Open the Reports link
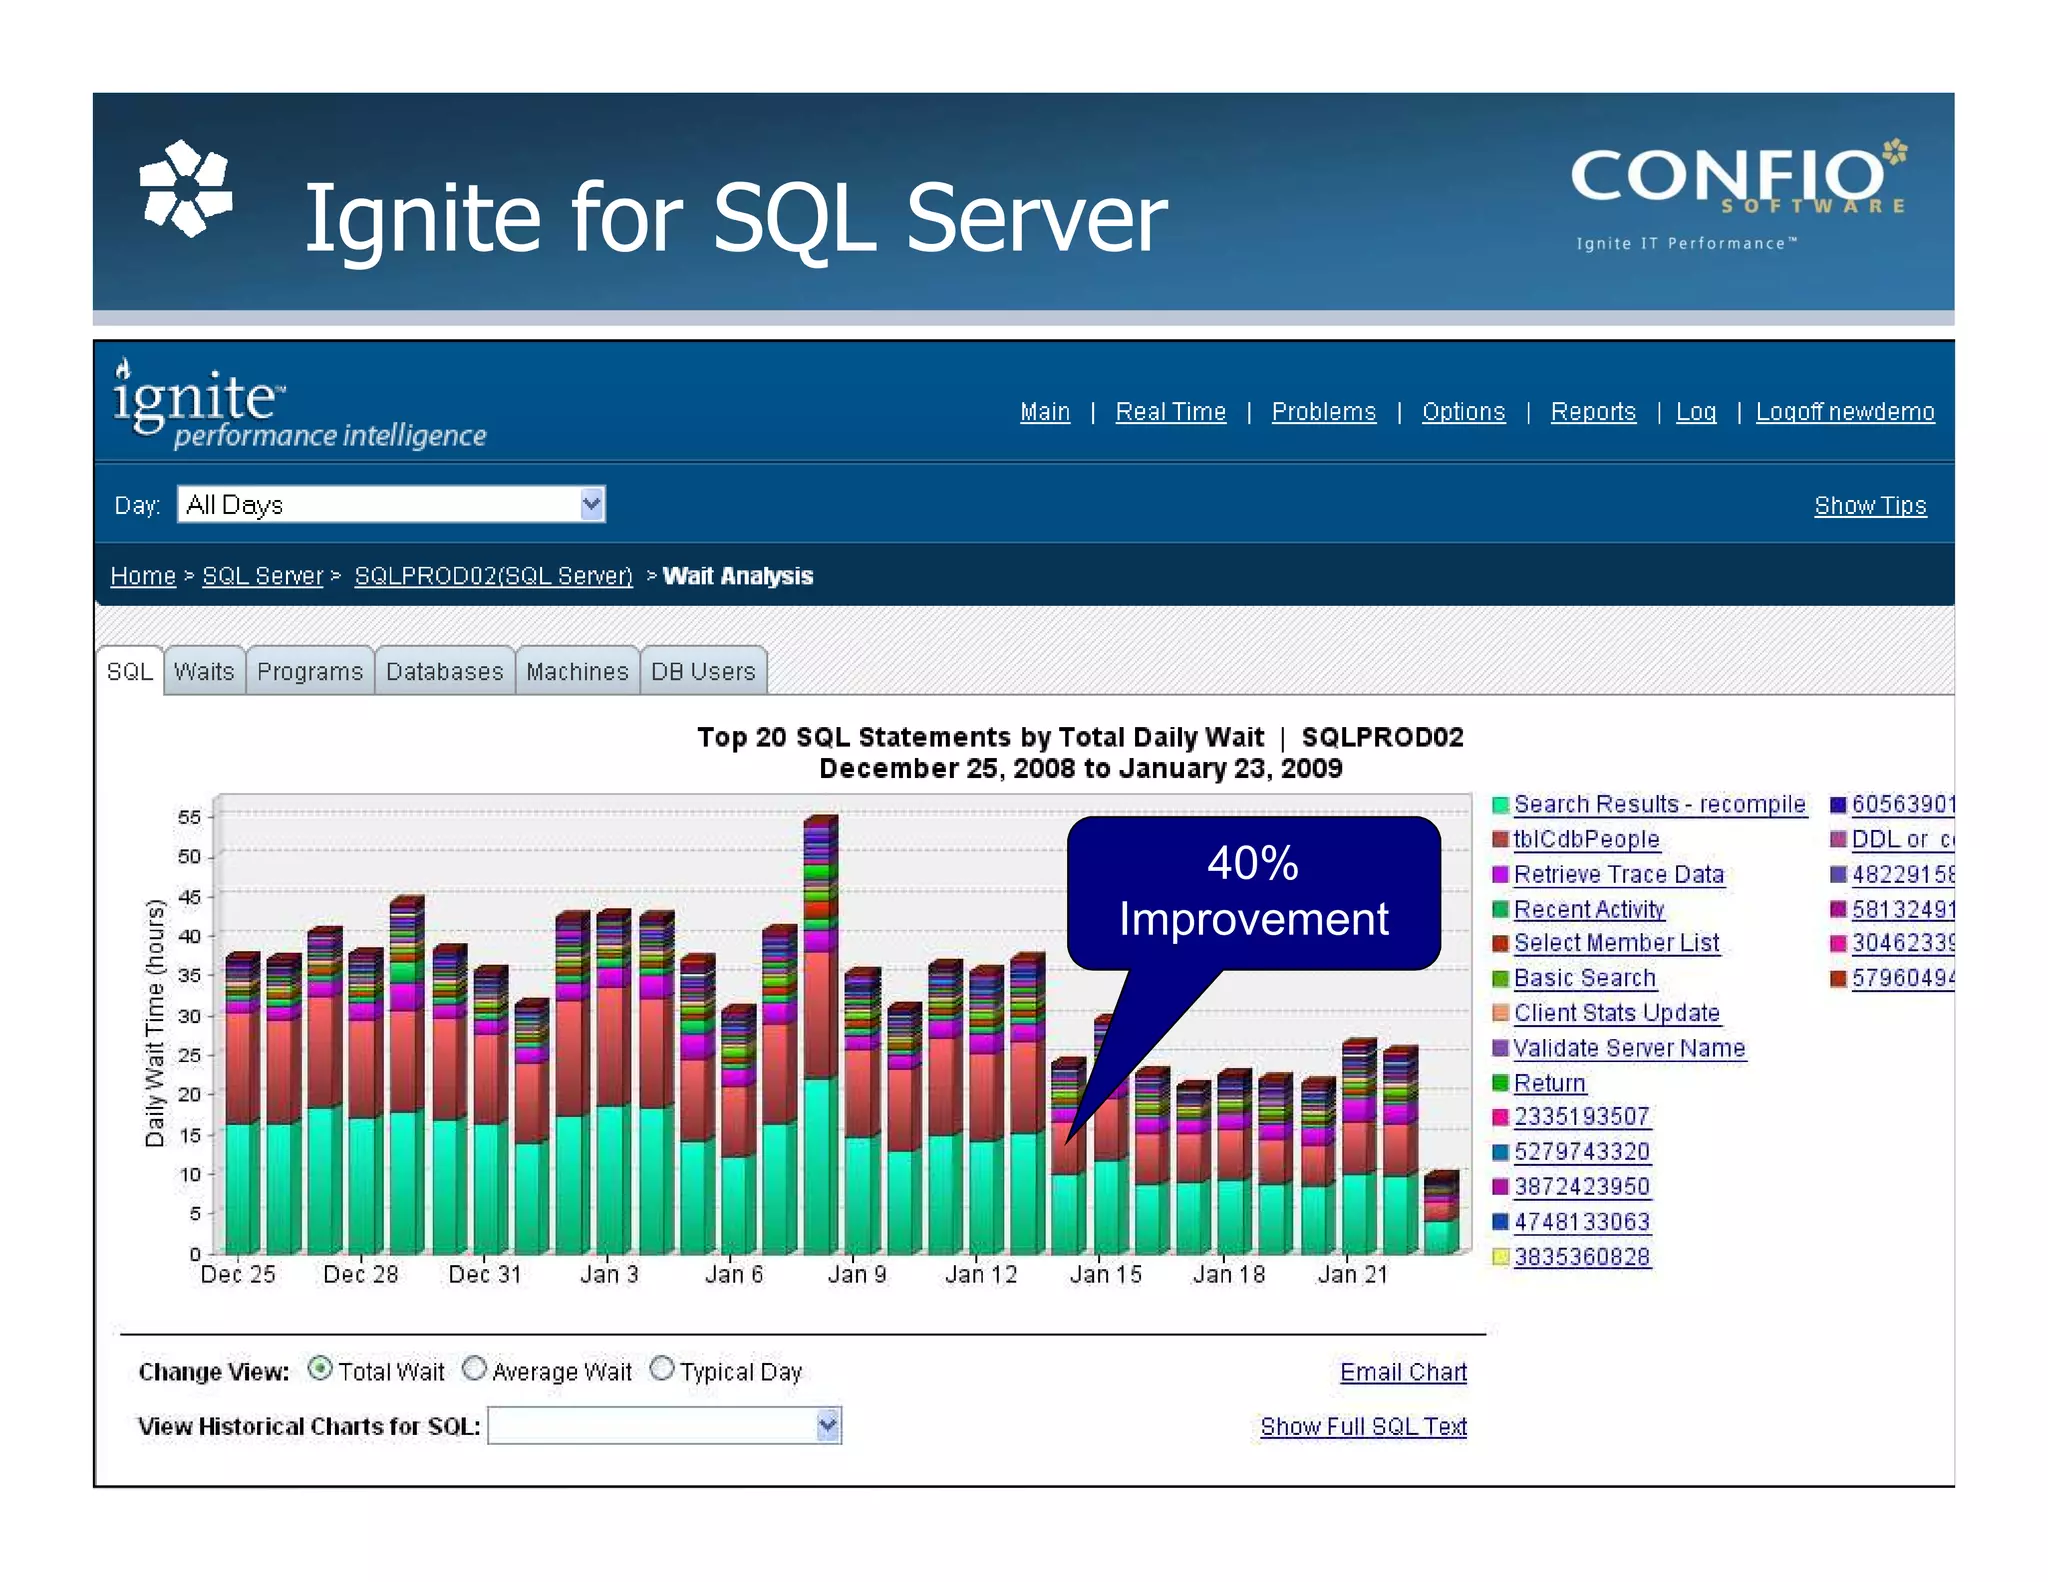Viewport: 2048px width, 1582px height. (x=1593, y=412)
